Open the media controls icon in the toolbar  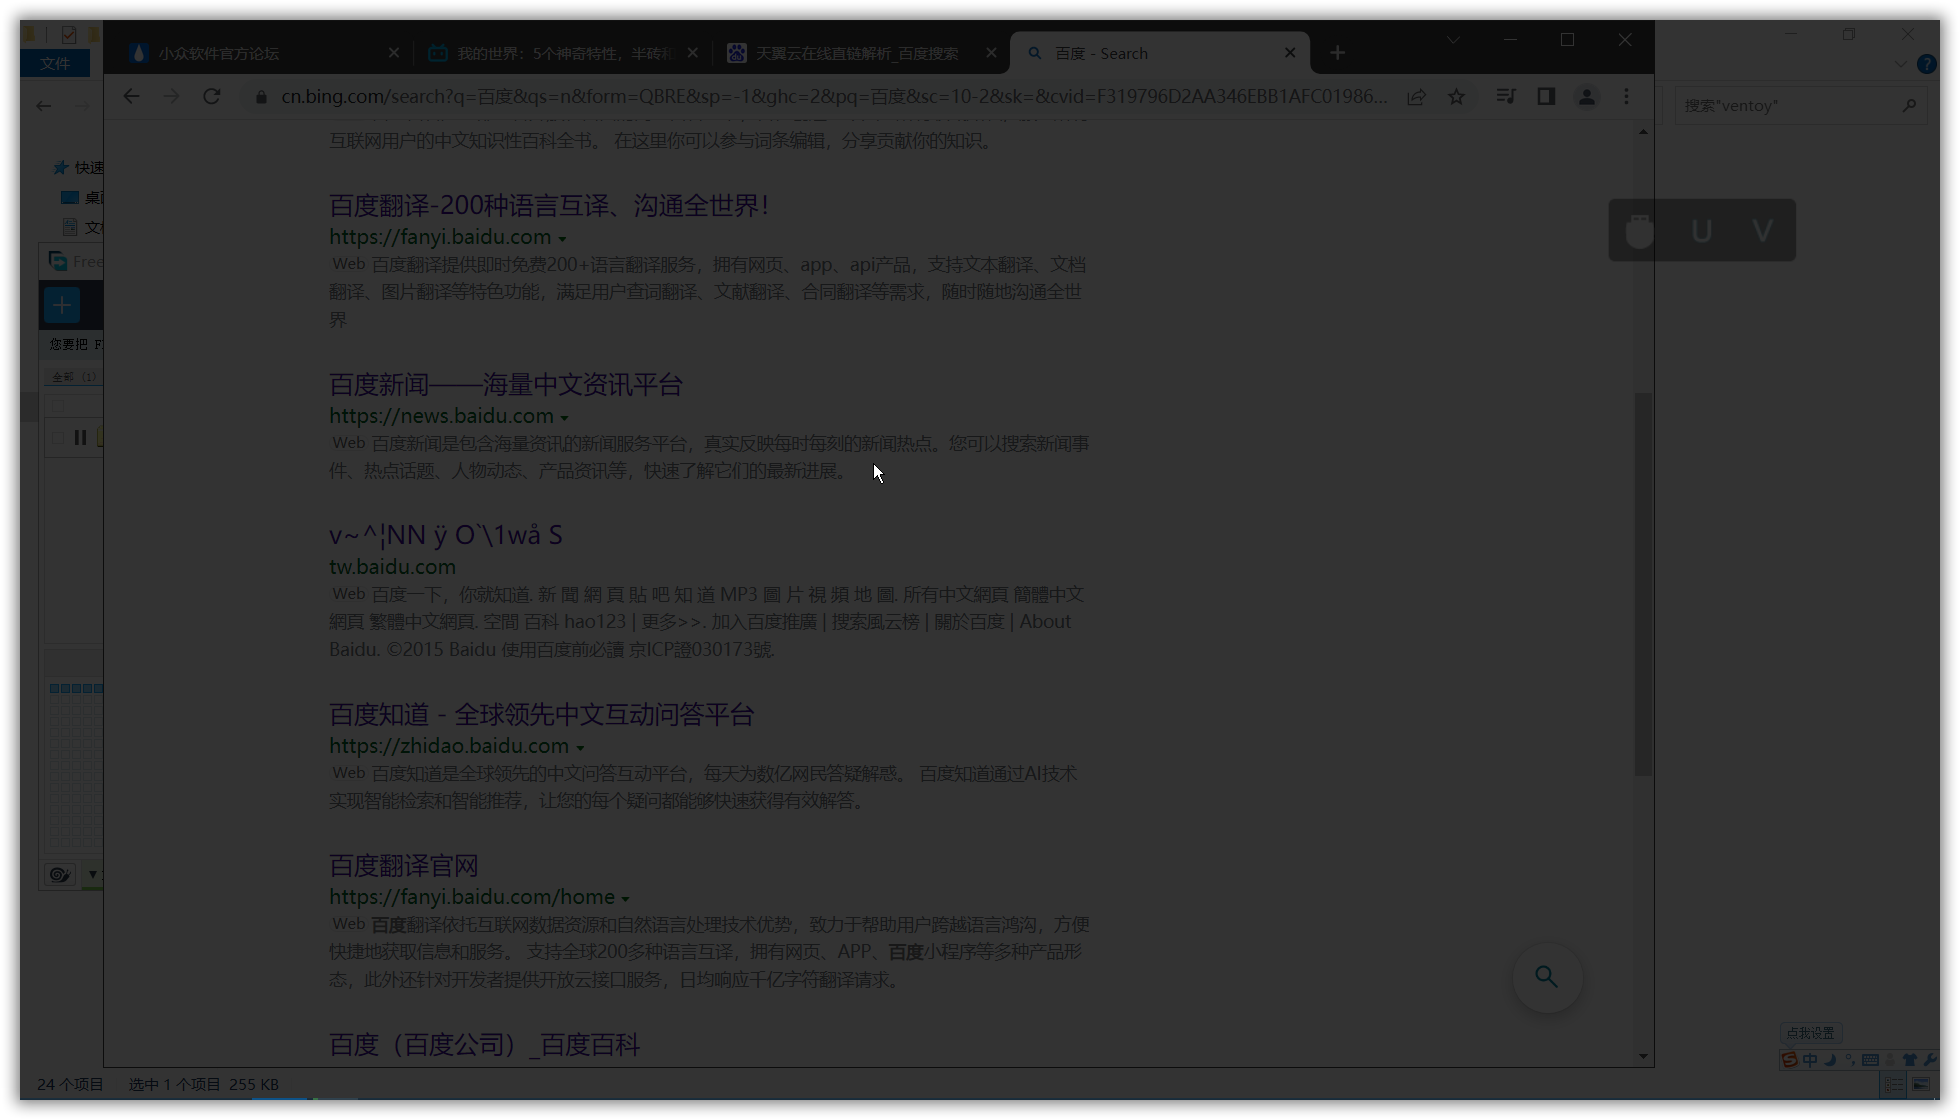coord(1505,97)
